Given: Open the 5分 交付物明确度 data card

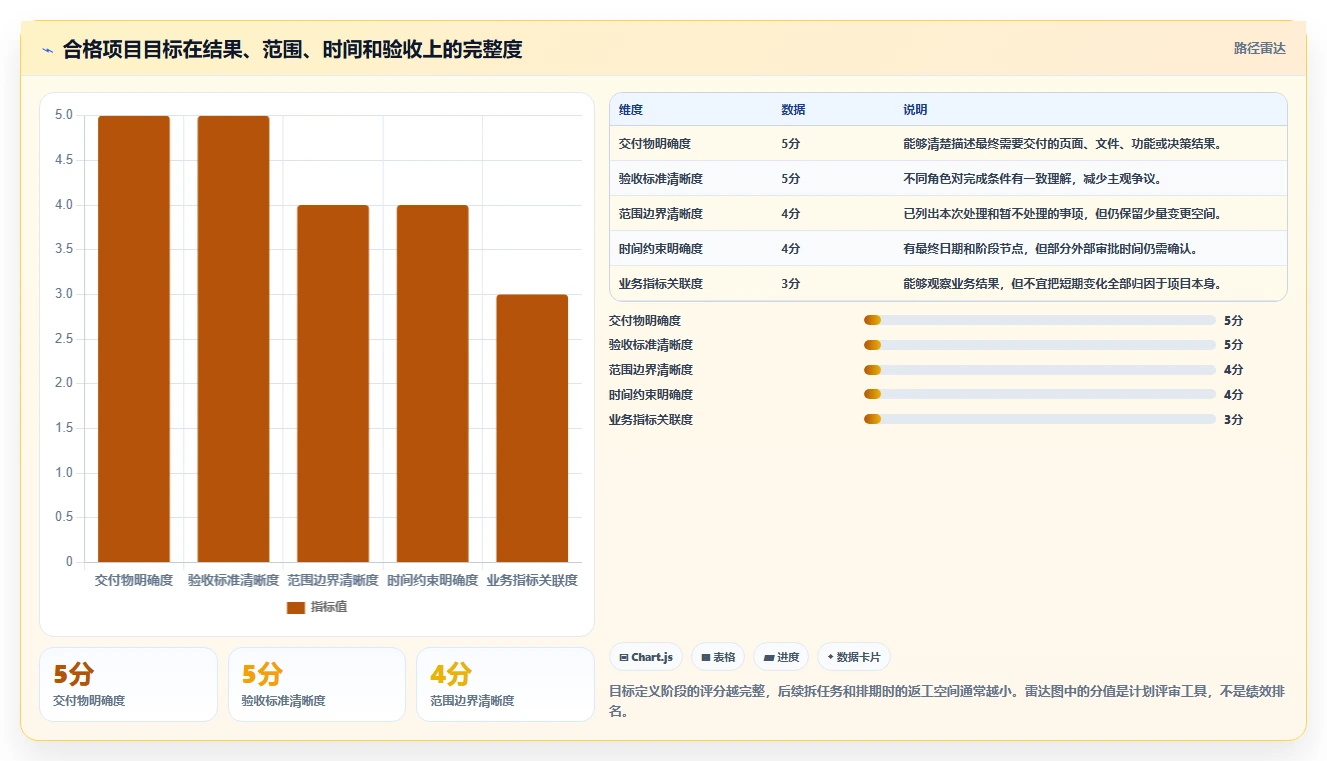Looking at the screenshot, I should (x=128, y=684).
